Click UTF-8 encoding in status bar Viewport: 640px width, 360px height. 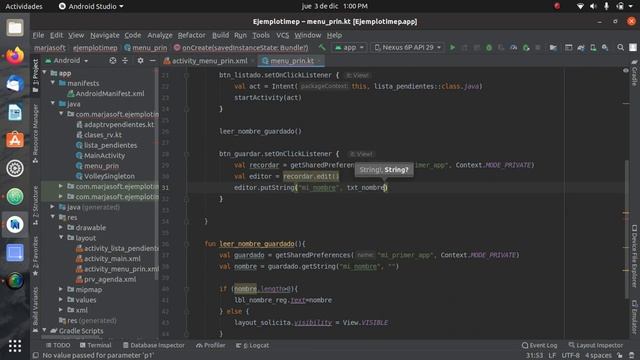570,356
